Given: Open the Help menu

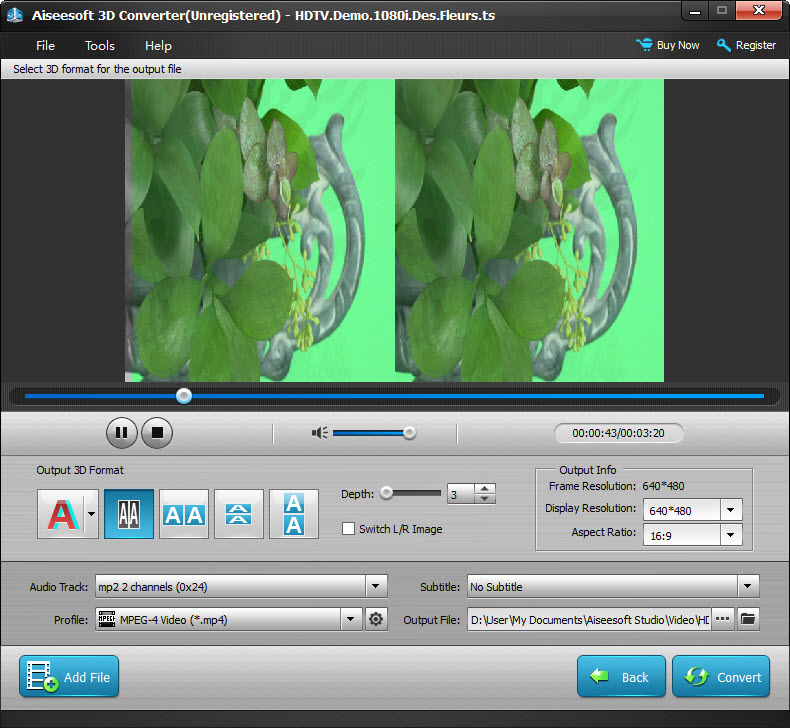Looking at the screenshot, I should click(x=158, y=45).
